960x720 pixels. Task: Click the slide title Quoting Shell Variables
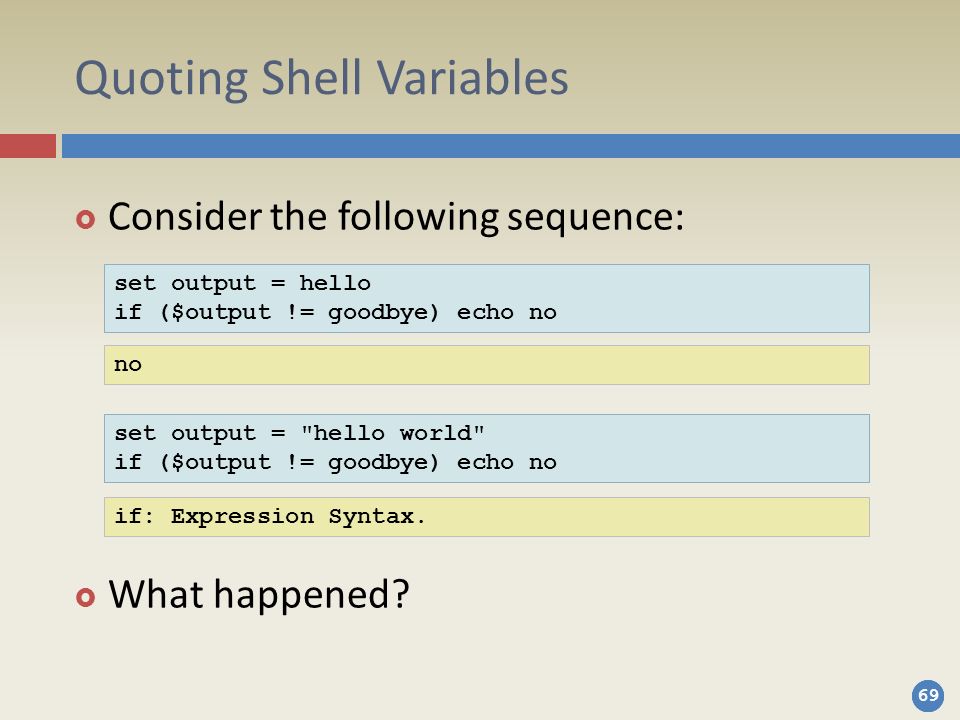(321, 79)
